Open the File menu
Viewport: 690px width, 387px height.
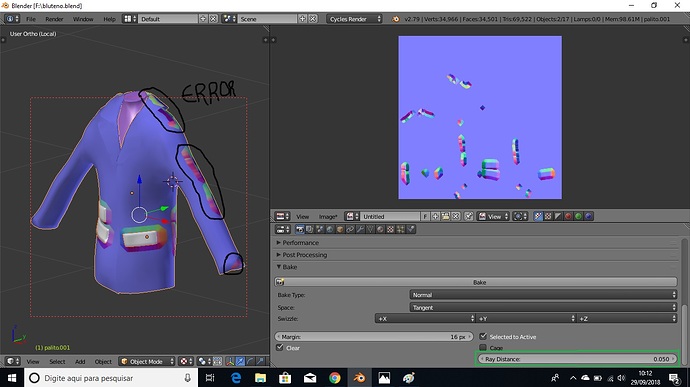tap(31, 19)
